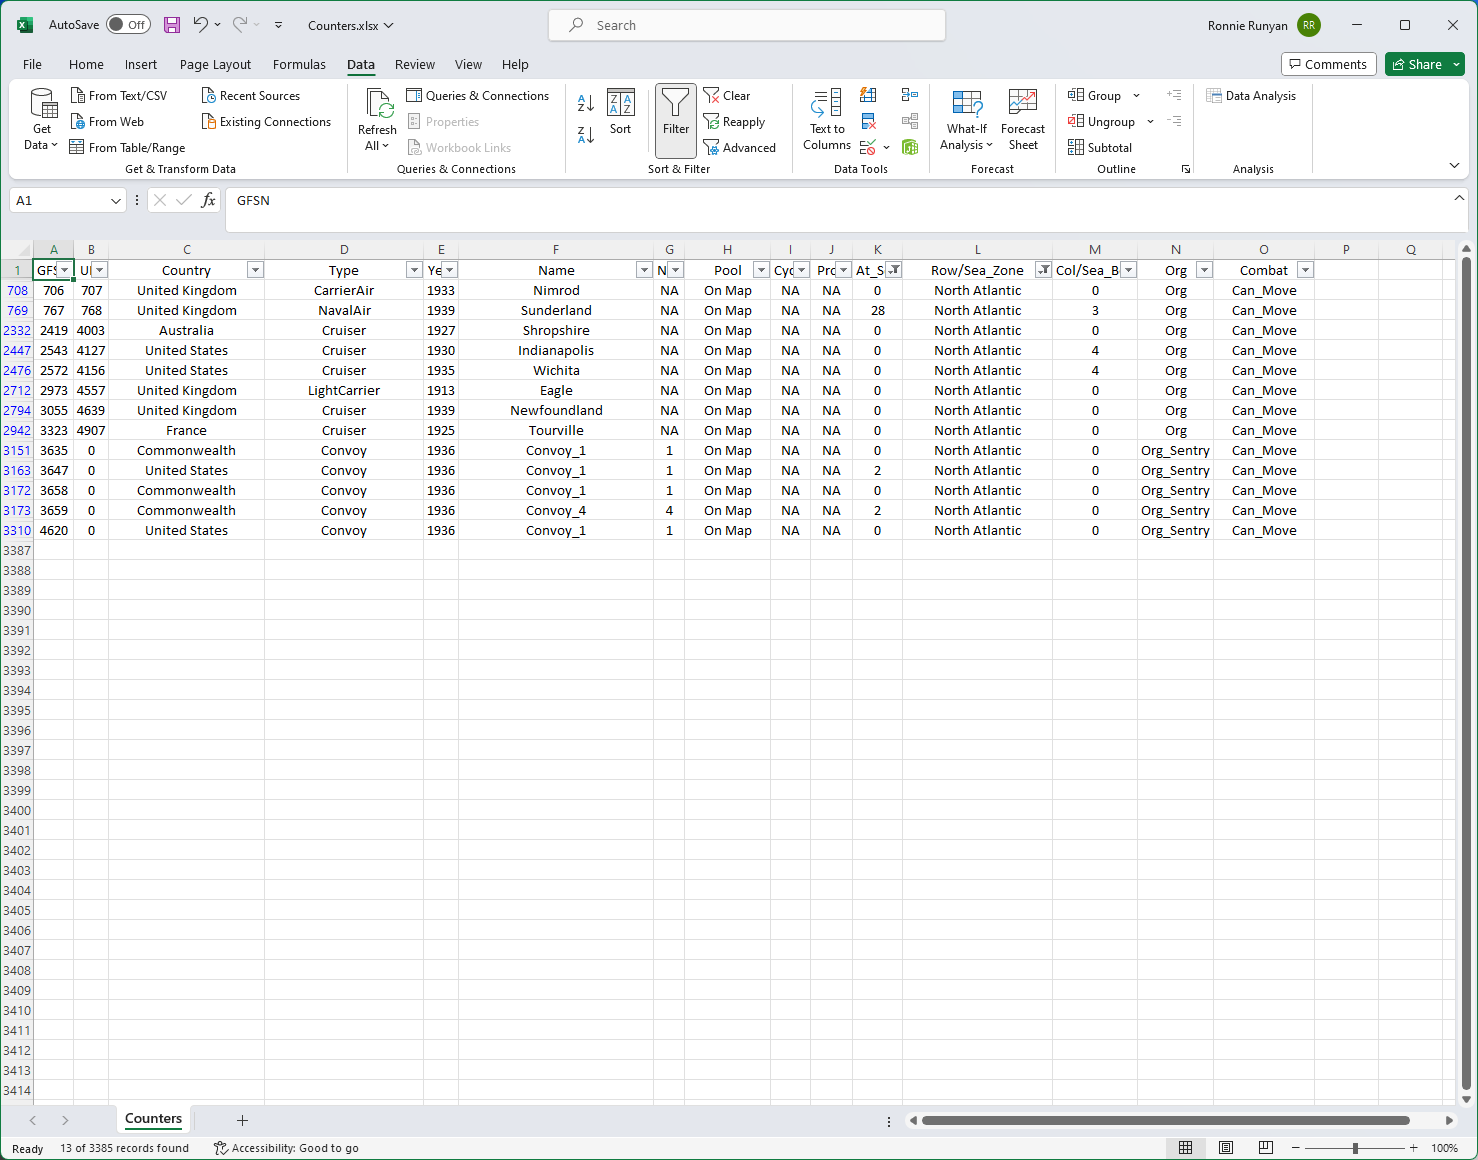Switch to the Formulas tab

coord(299,64)
